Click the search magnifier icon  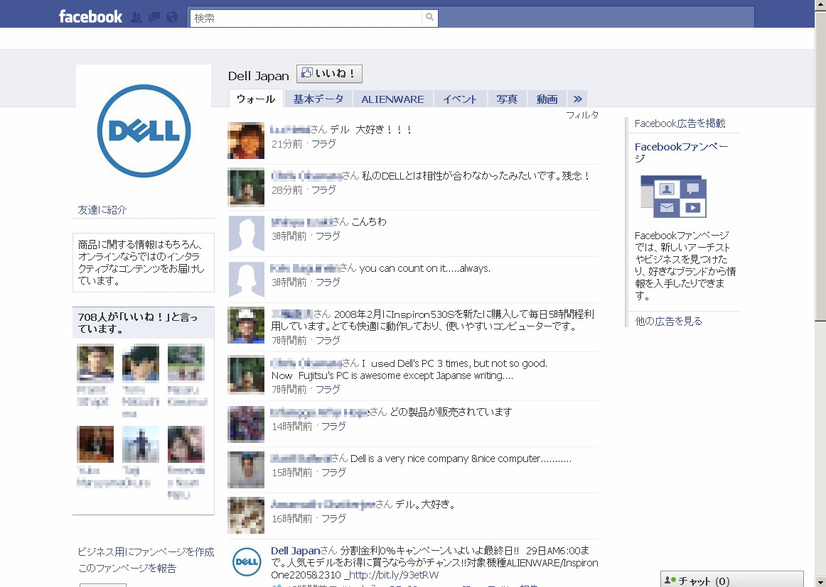coord(430,17)
